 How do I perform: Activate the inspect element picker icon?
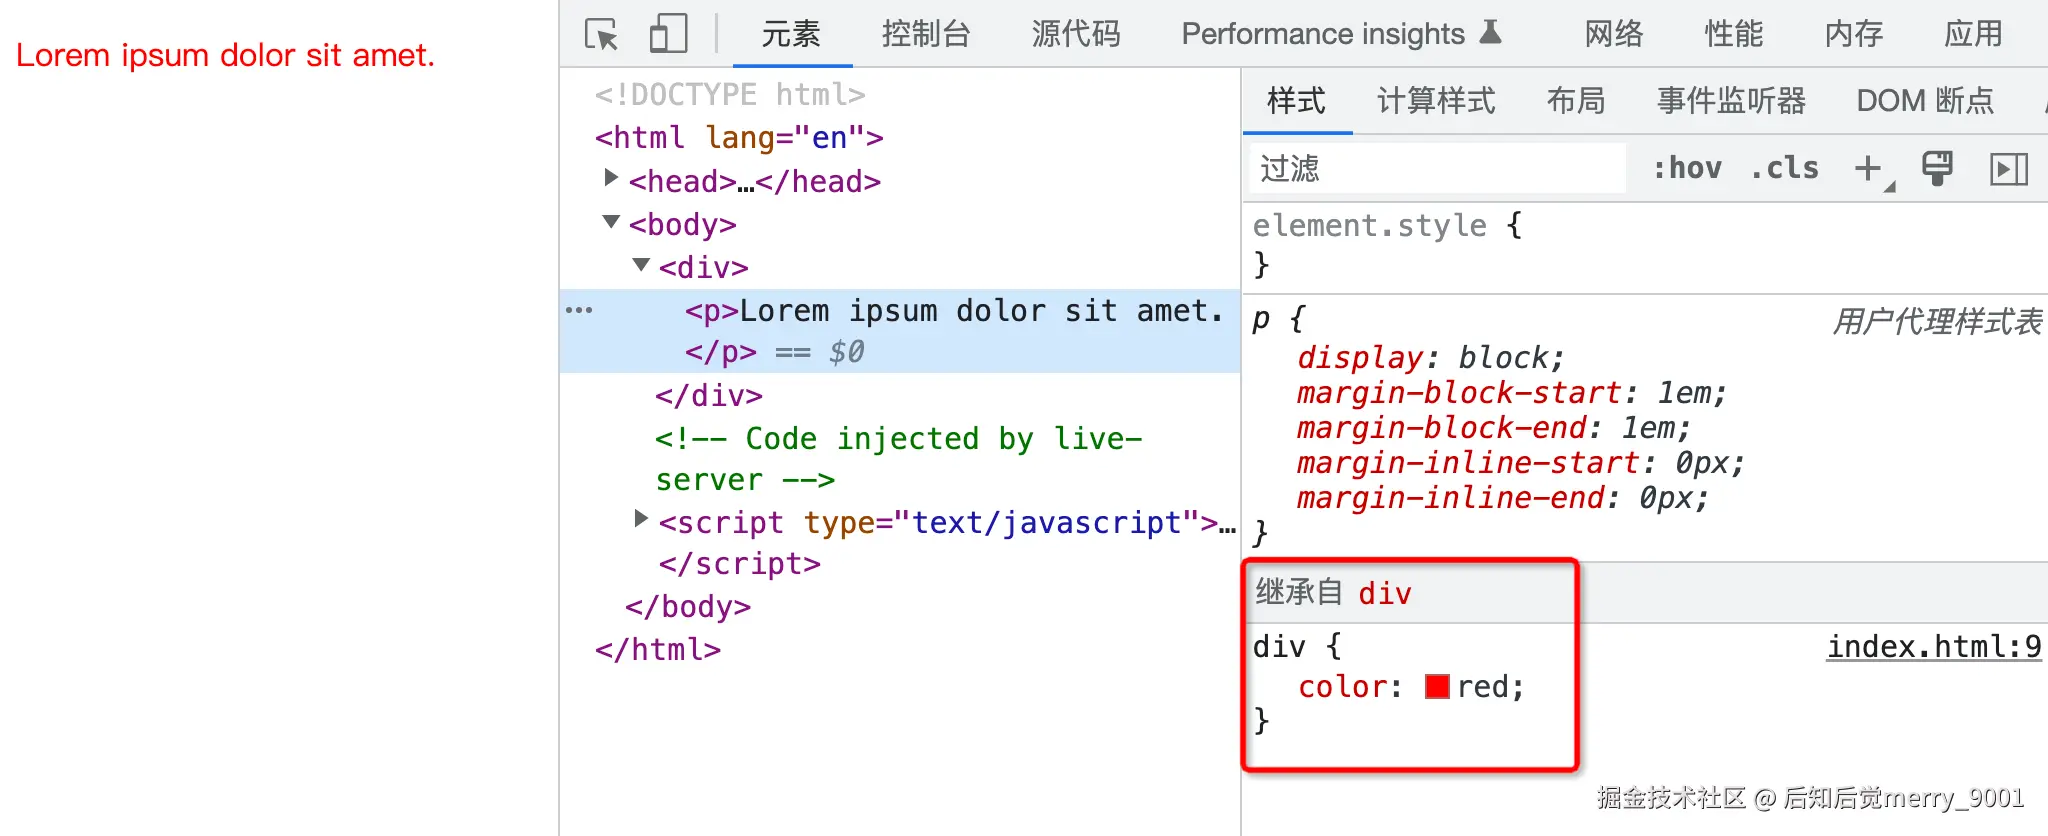tap(602, 34)
